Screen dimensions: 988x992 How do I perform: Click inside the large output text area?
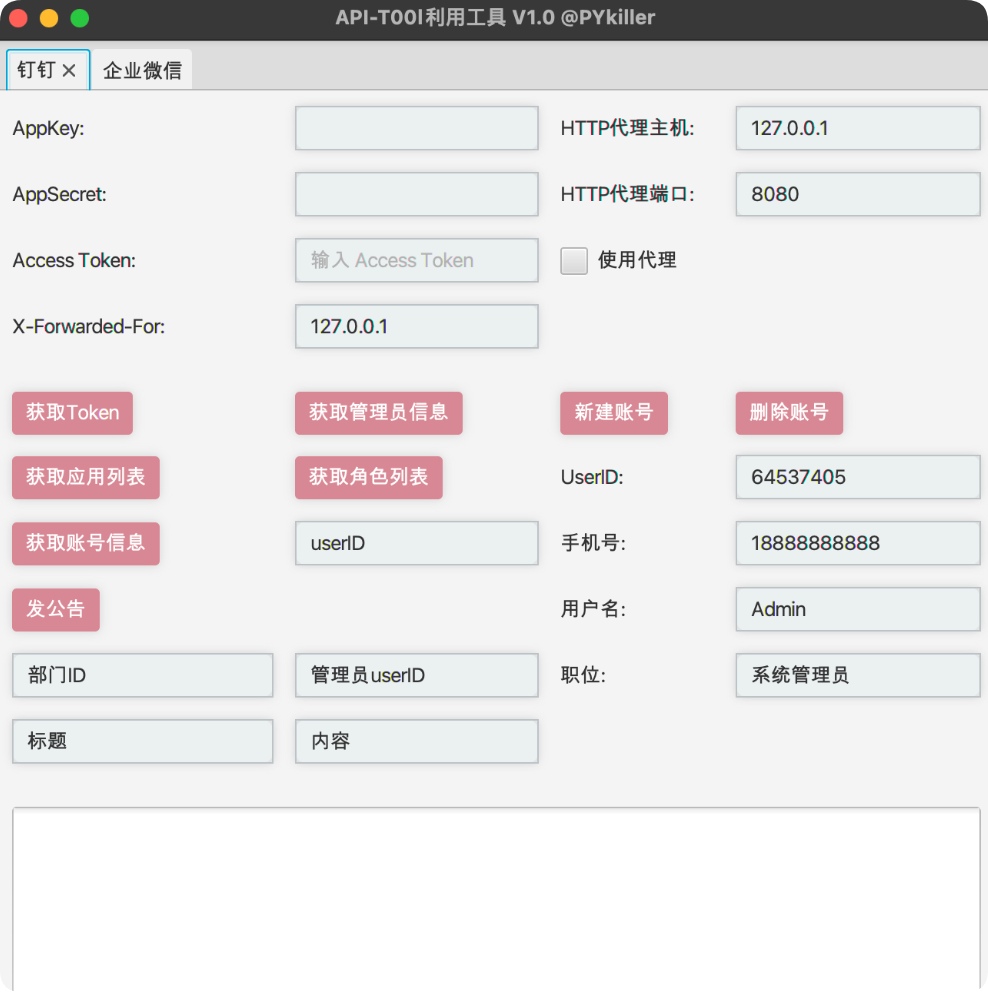point(497,898)
